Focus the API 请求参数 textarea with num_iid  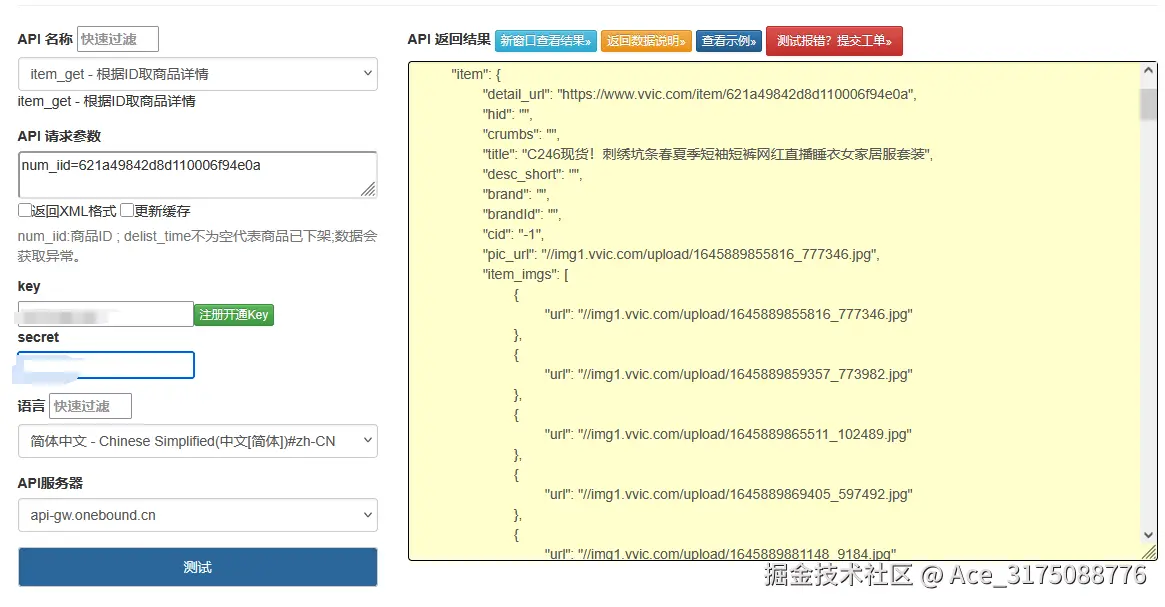click(x=198, y=175)
